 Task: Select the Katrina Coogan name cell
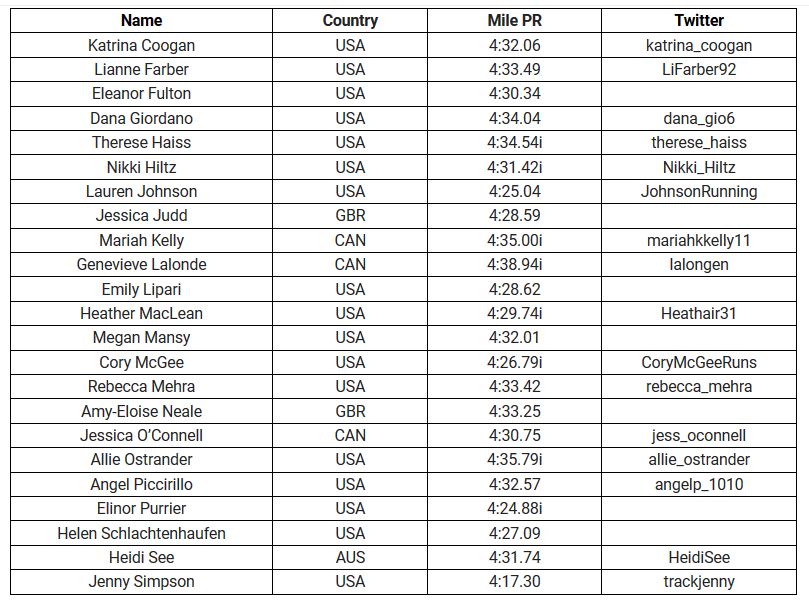coord(141,45)
